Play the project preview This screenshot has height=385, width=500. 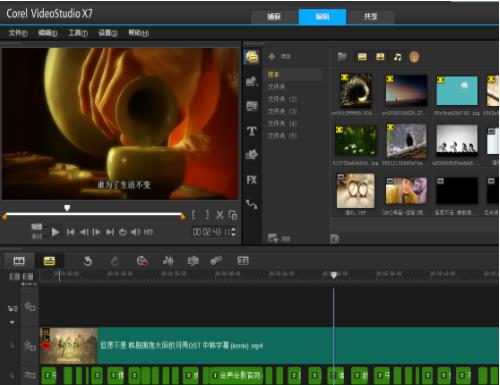55,232
